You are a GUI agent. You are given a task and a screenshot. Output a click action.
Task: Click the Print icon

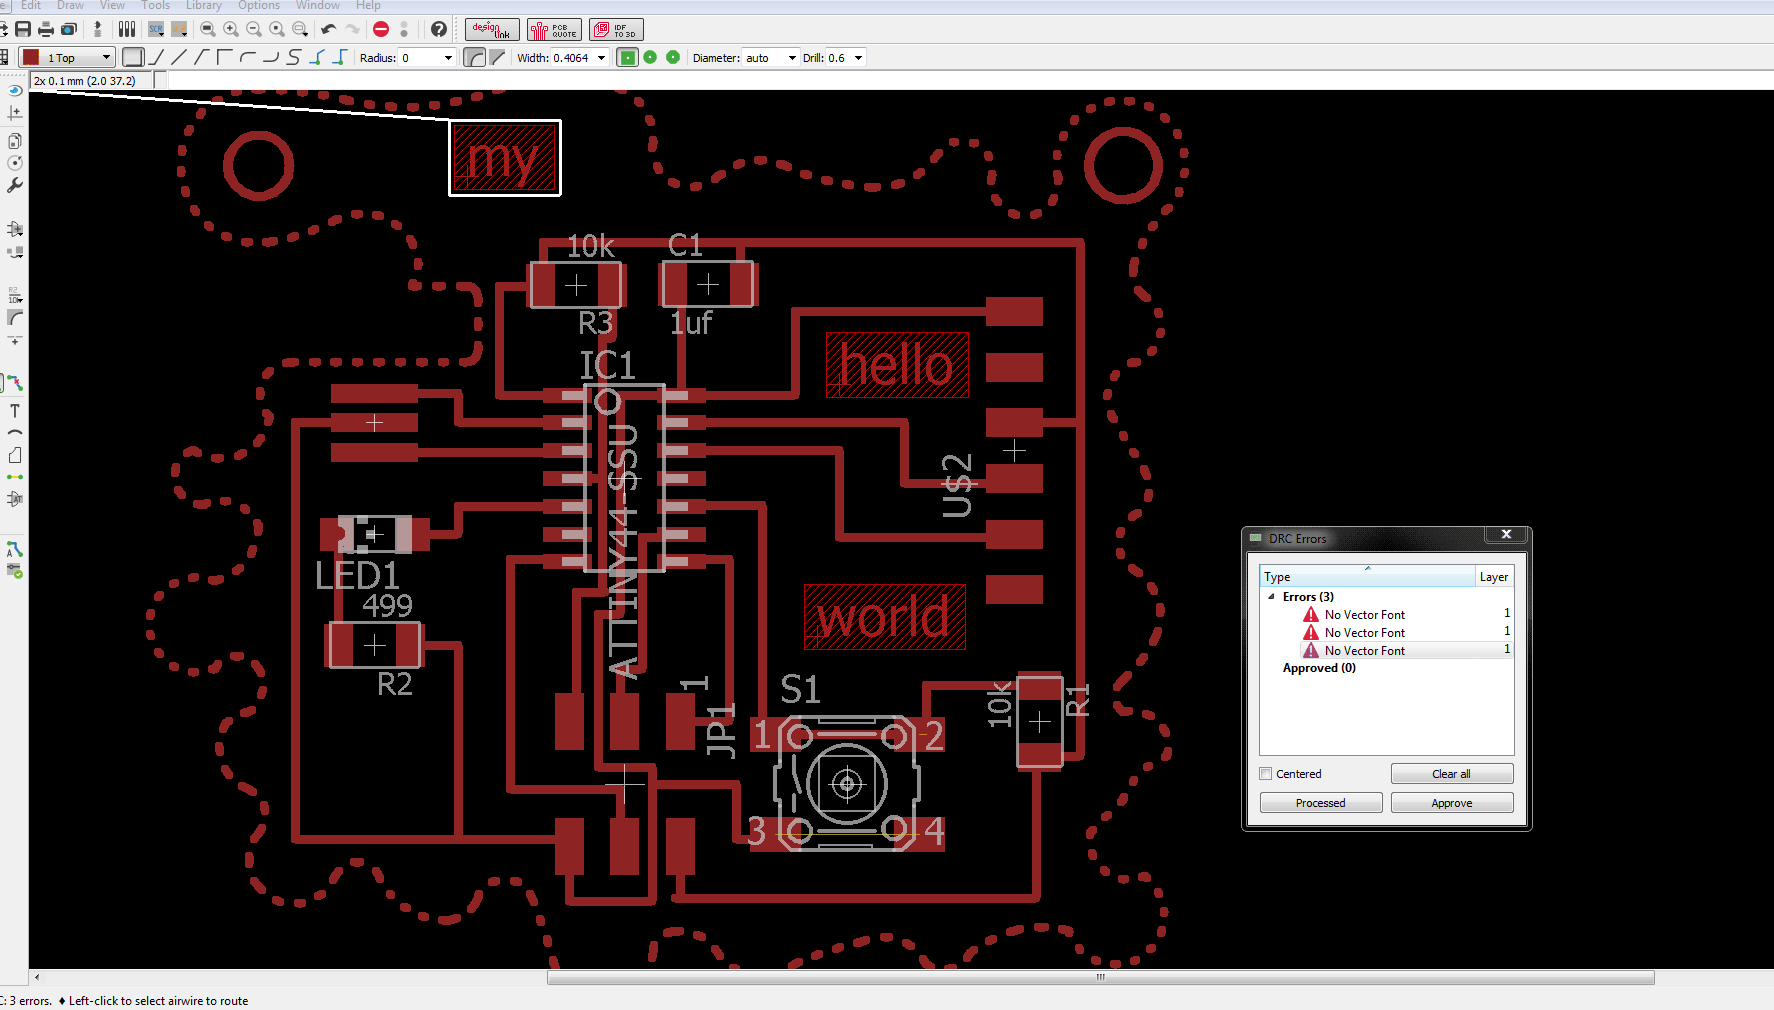[46, 29]
